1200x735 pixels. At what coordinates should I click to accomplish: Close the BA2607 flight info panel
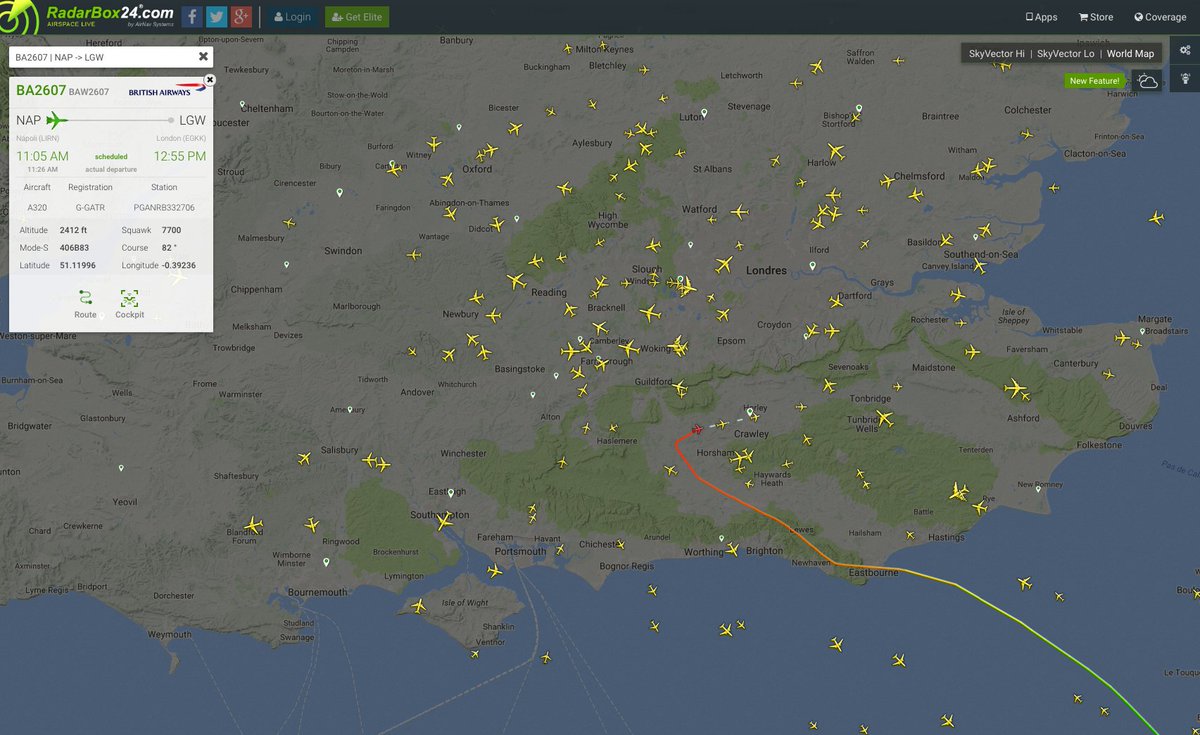(209, 79)
